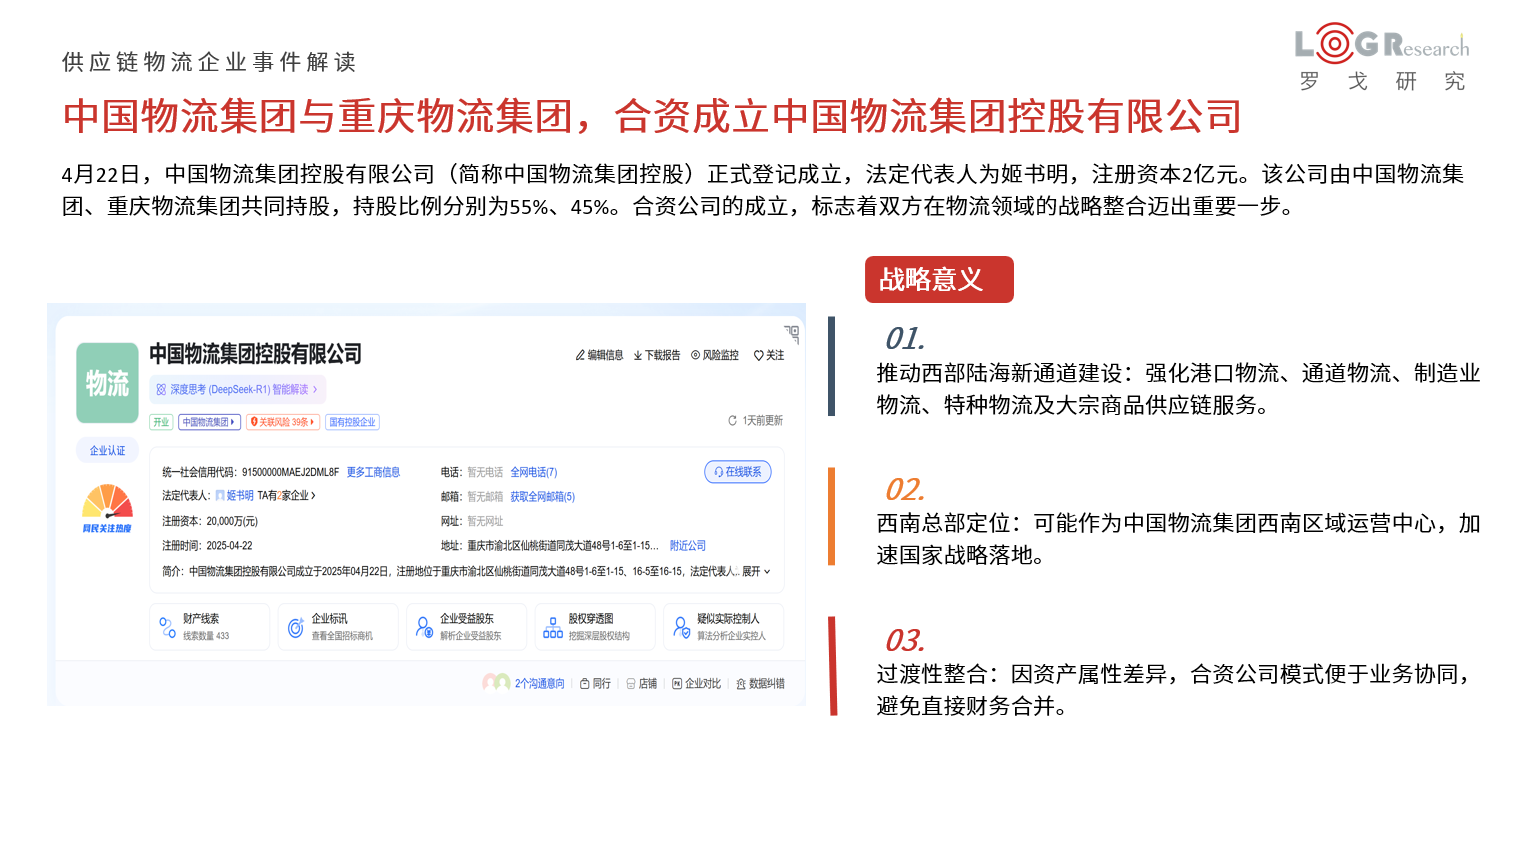Click 2个沟通意向 avatars link
This screenshot has height=859, width=1535.
pyautogui.click(x=524, y=683)
